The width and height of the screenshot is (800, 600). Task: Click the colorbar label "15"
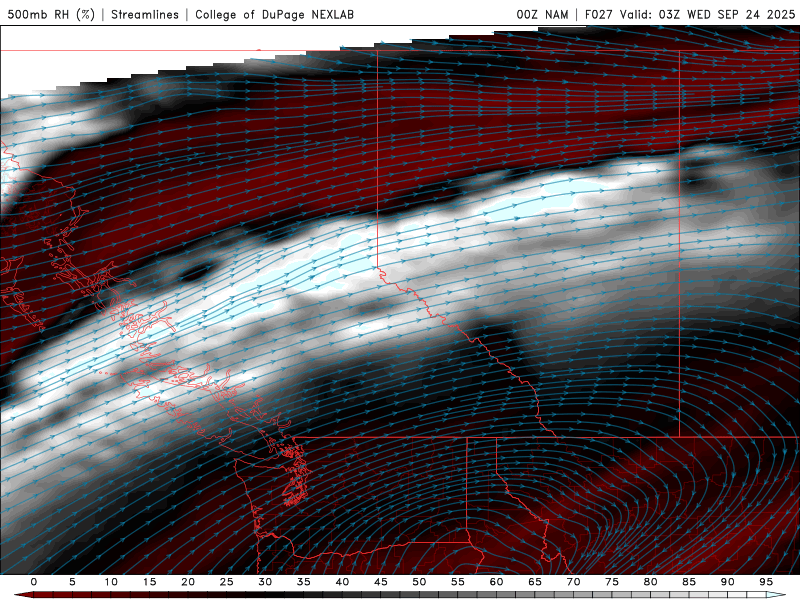(149, 582)
